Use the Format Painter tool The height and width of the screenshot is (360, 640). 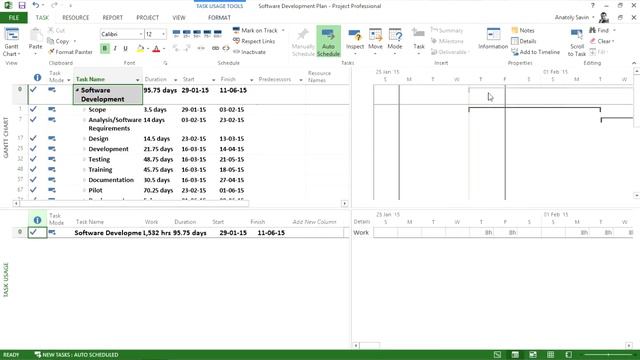coord(70,52)
